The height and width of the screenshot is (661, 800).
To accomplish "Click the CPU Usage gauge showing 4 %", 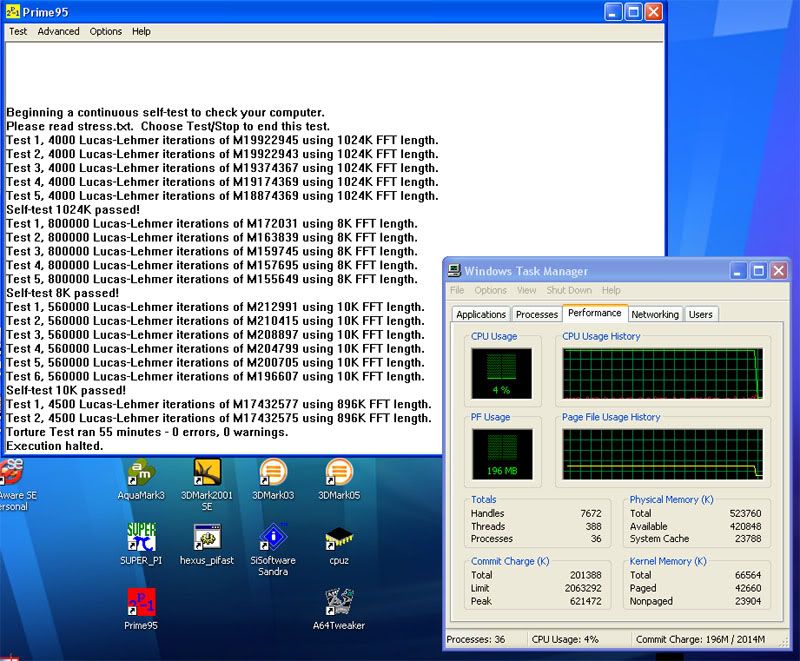I will click(x=502, y=373).
